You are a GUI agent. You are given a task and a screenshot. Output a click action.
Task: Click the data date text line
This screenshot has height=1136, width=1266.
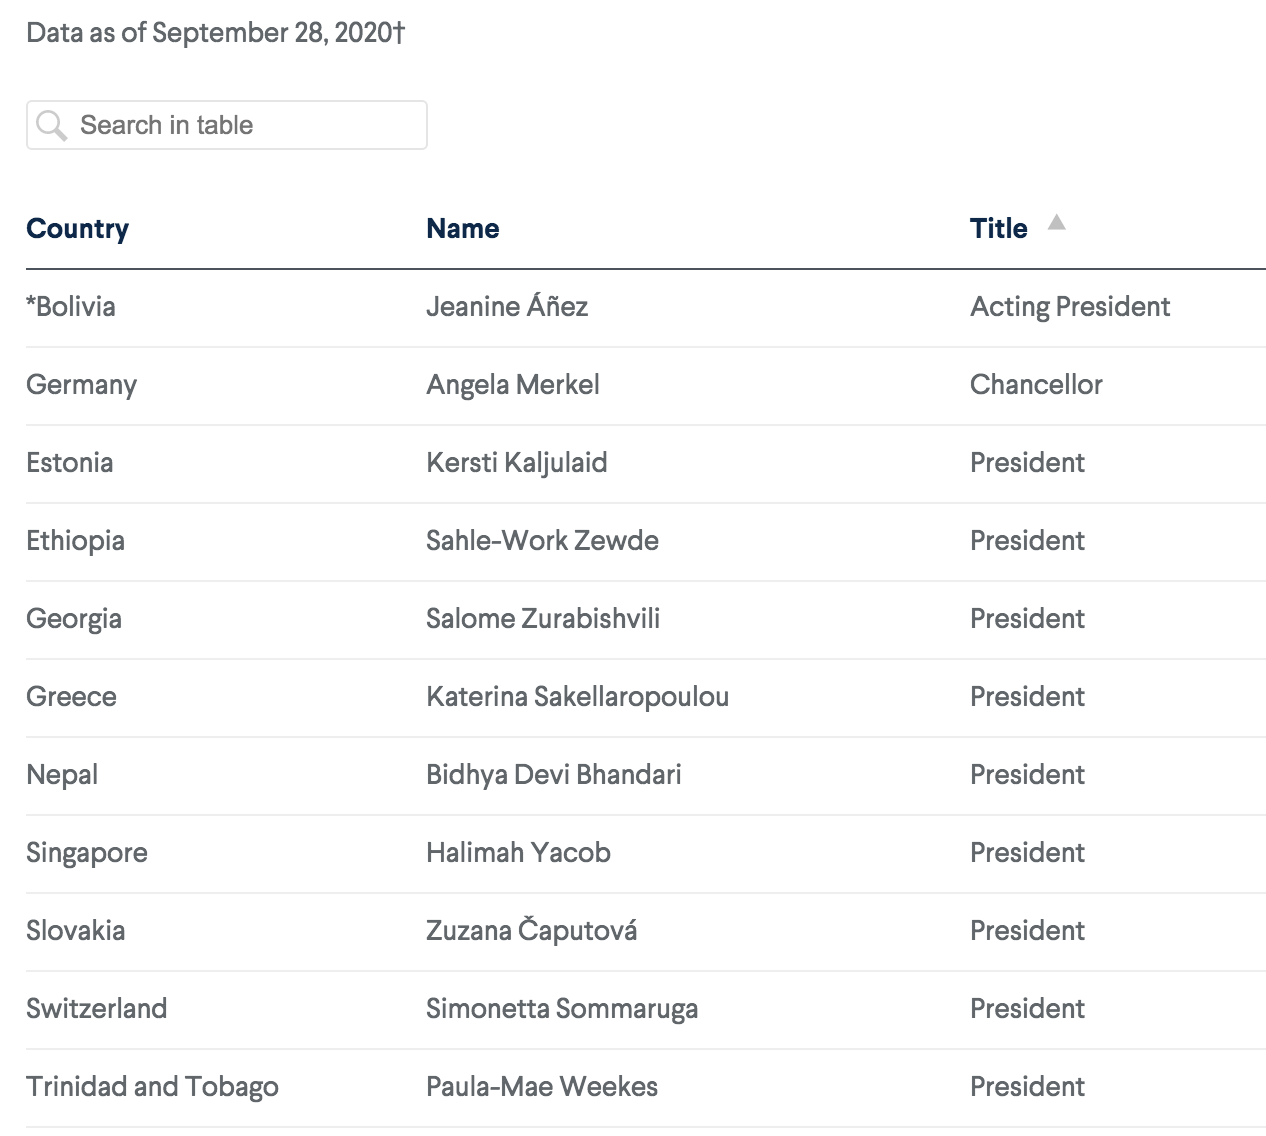215,32
